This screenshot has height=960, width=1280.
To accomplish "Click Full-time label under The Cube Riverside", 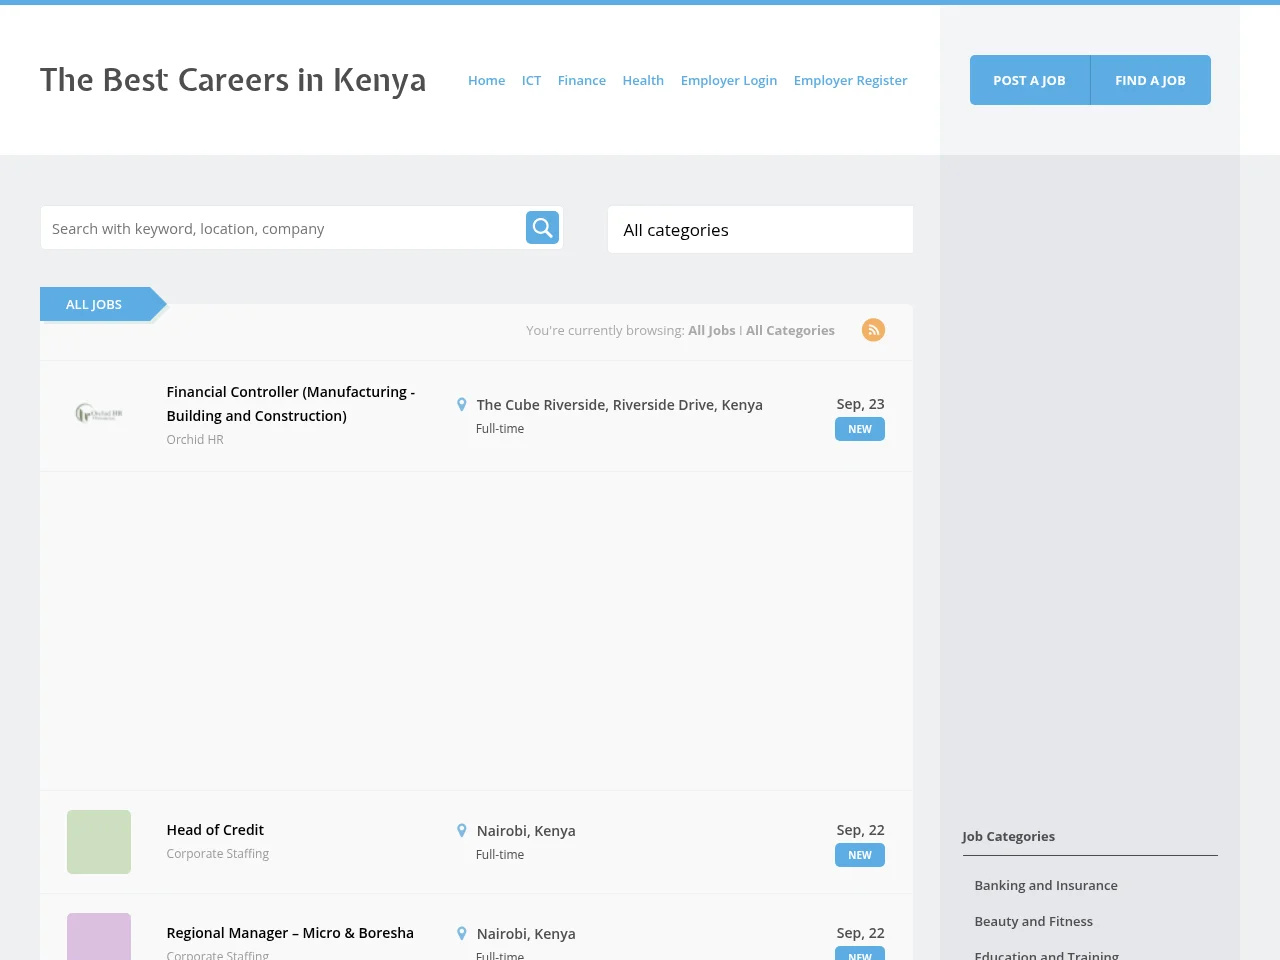I will 500,428.
